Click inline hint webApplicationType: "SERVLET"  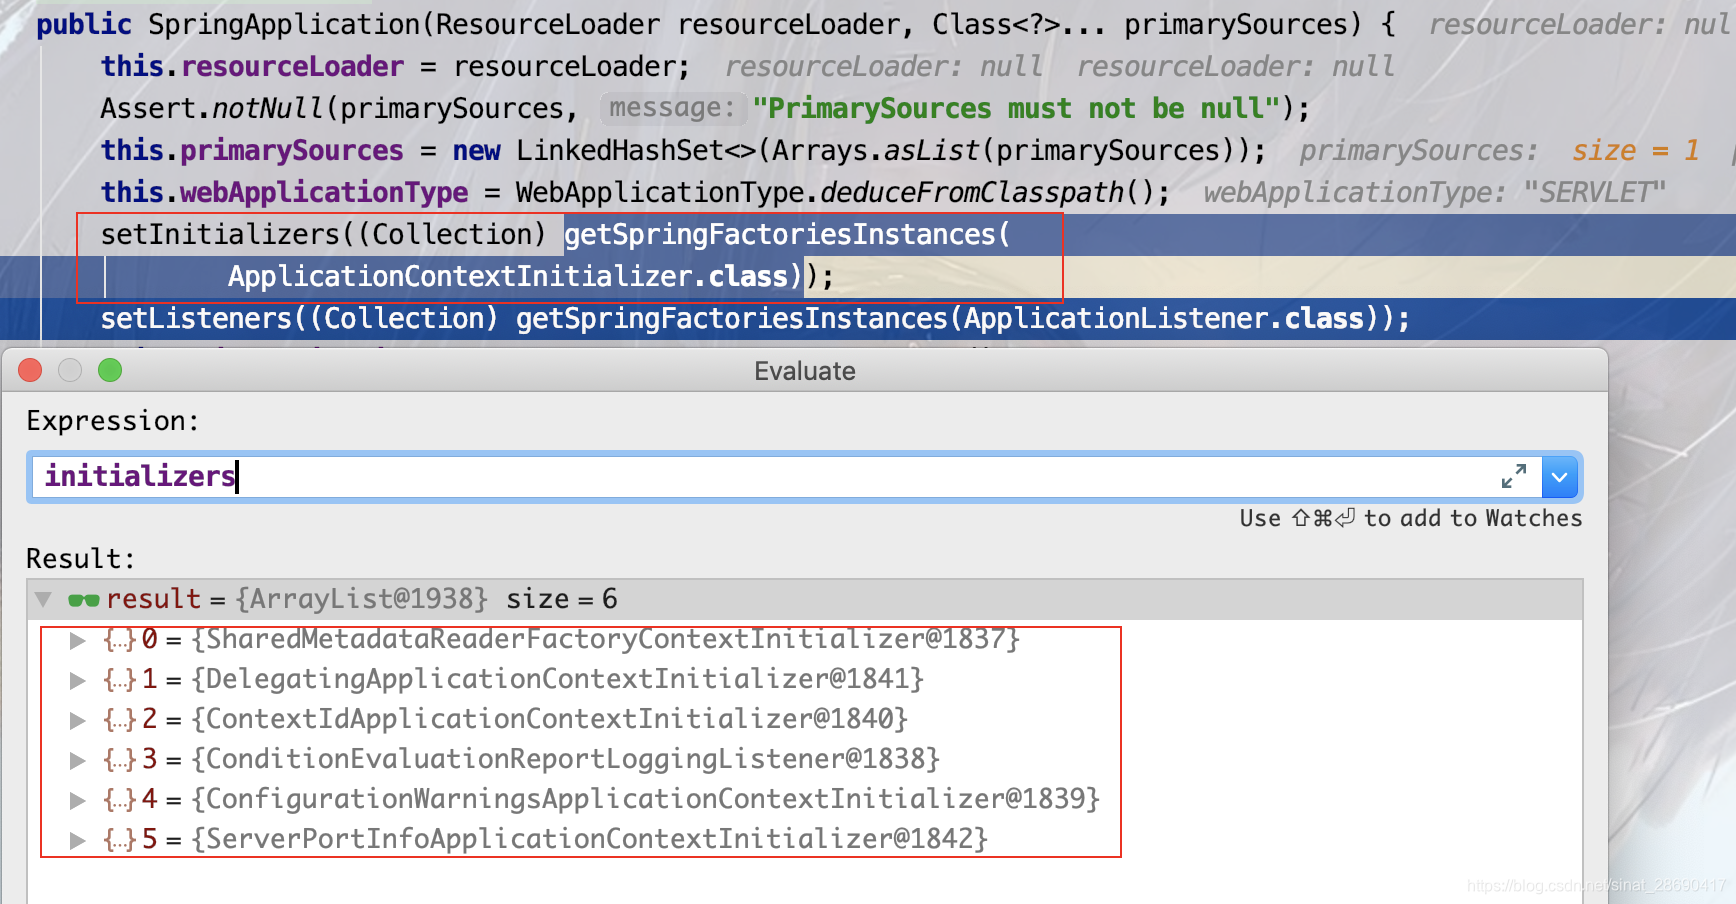pos(1434,192)
